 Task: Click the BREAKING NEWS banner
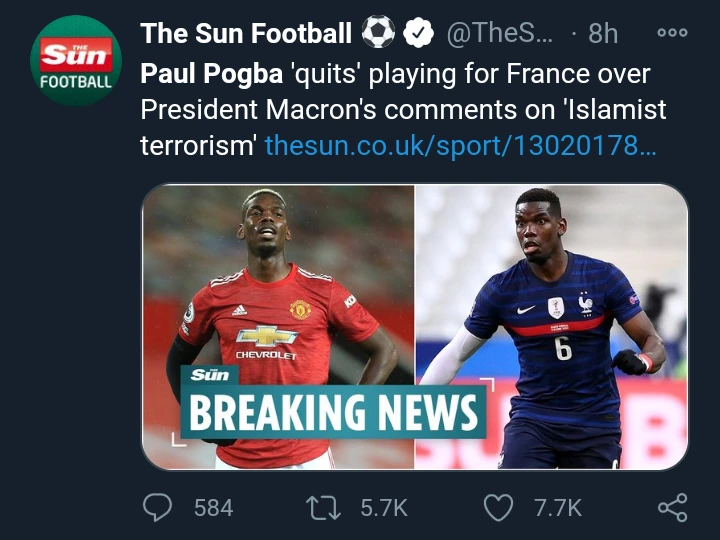click(334, 412)
